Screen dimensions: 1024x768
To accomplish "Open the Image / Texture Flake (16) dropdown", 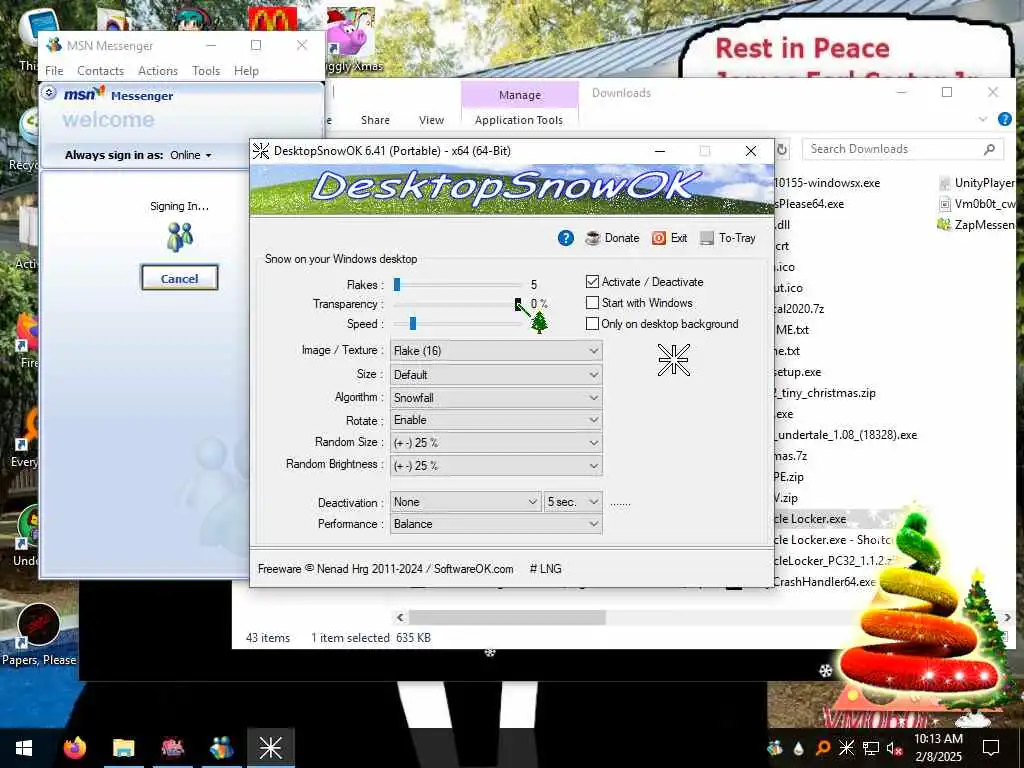I will (496, 351).
